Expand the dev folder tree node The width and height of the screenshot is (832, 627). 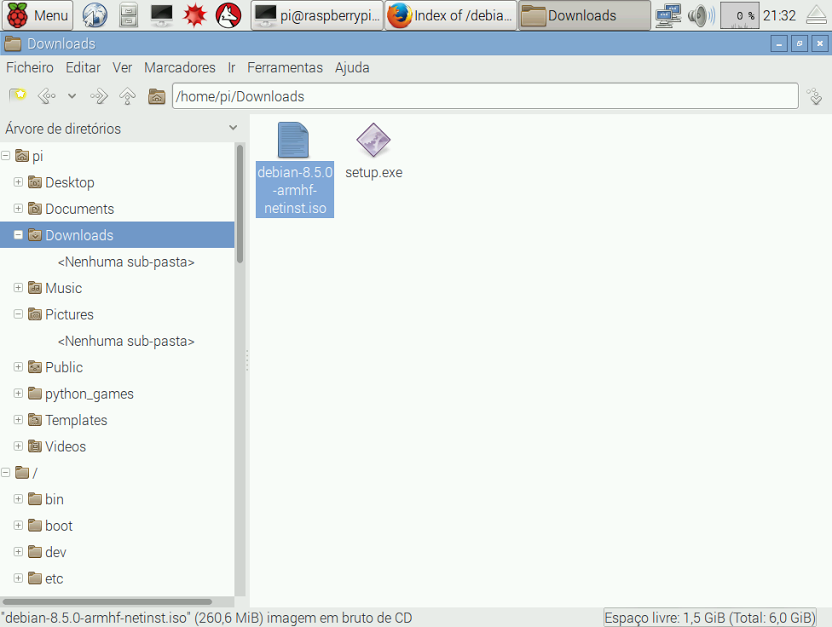[x=18, y=552]
